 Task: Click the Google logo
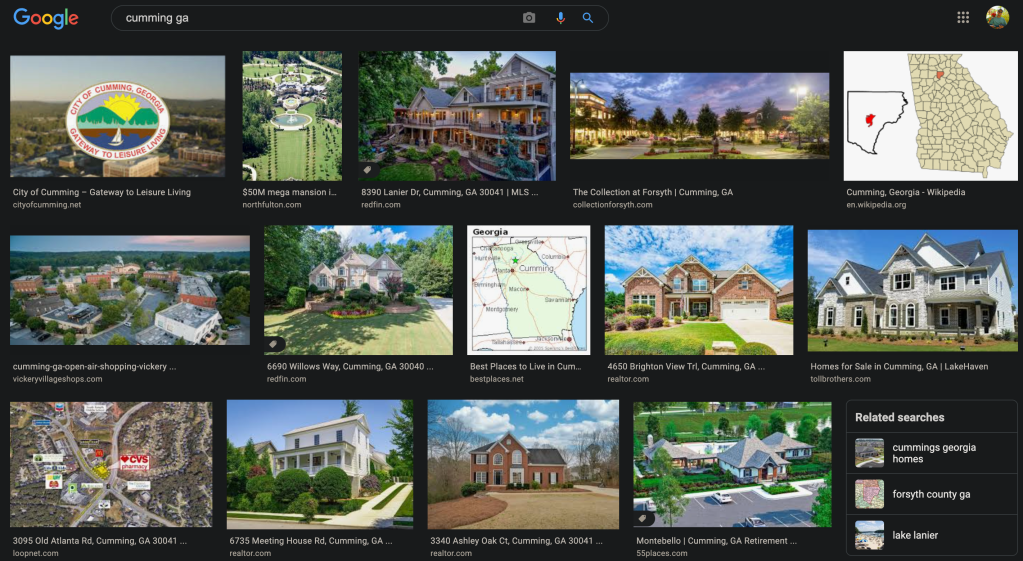click(x=46, y=18)
